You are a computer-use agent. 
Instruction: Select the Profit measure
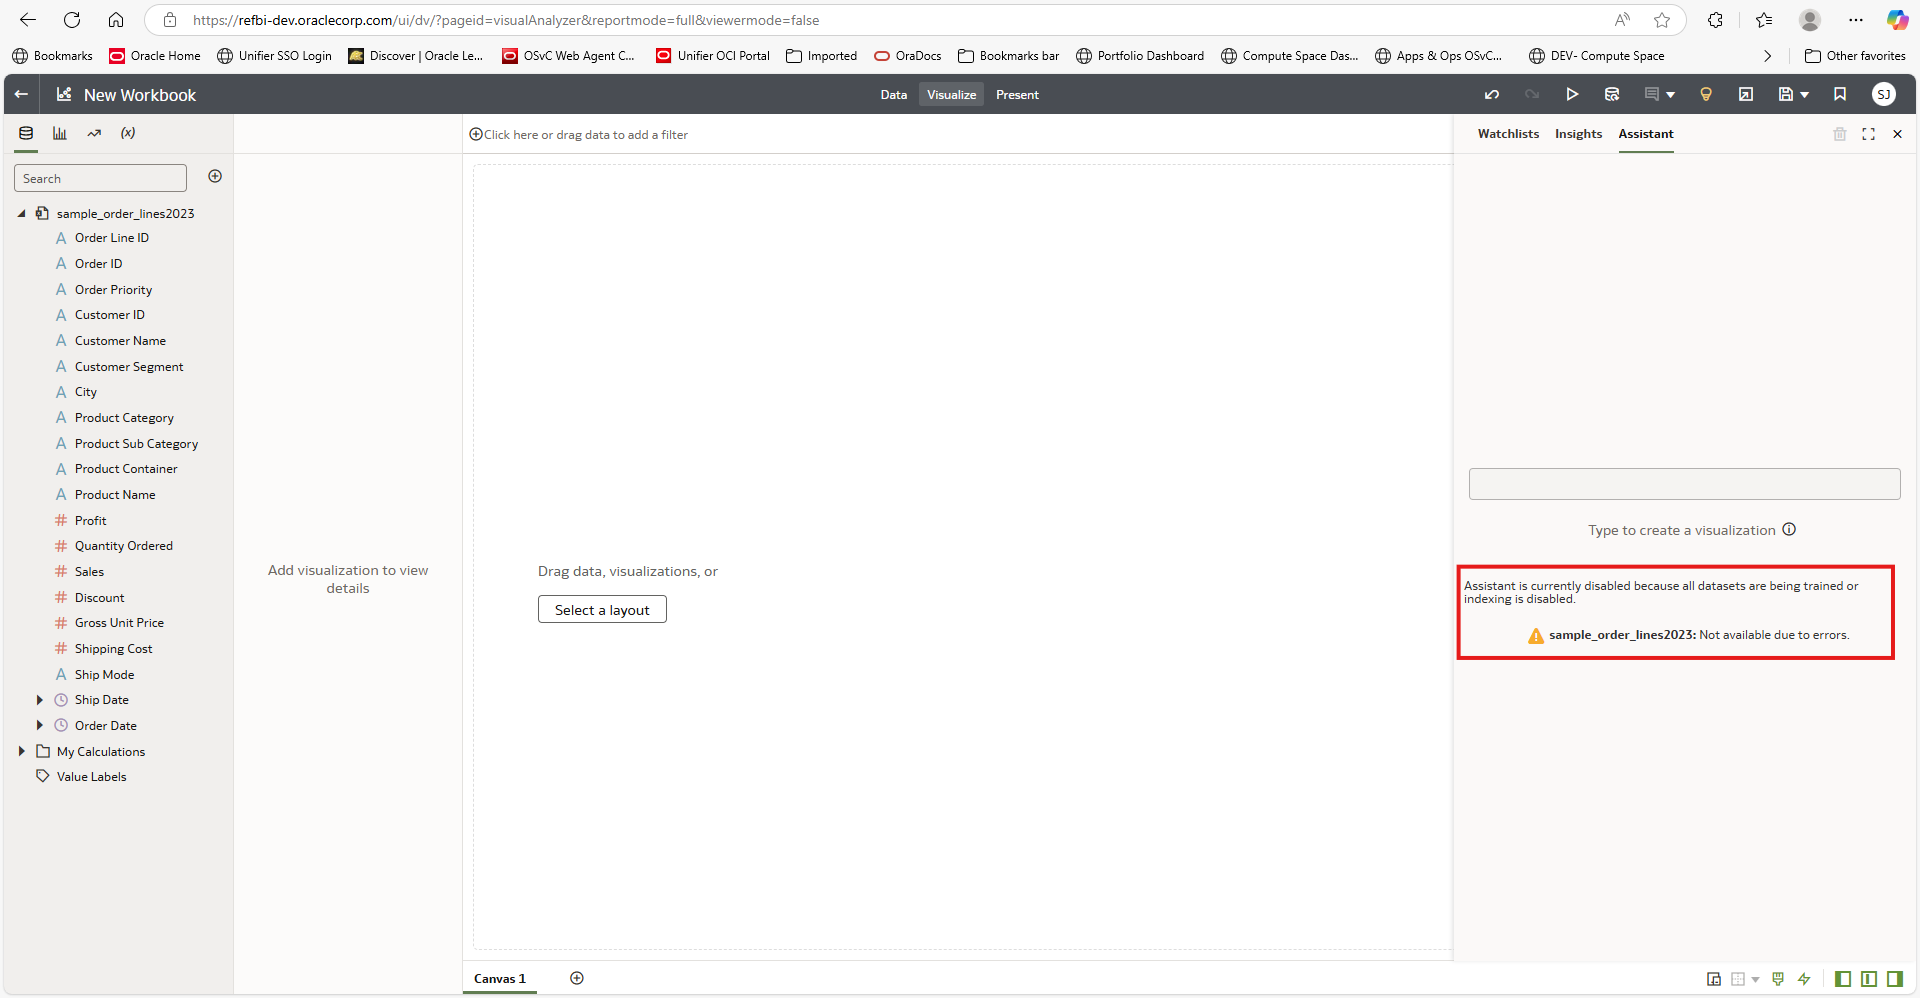(90, 520)
